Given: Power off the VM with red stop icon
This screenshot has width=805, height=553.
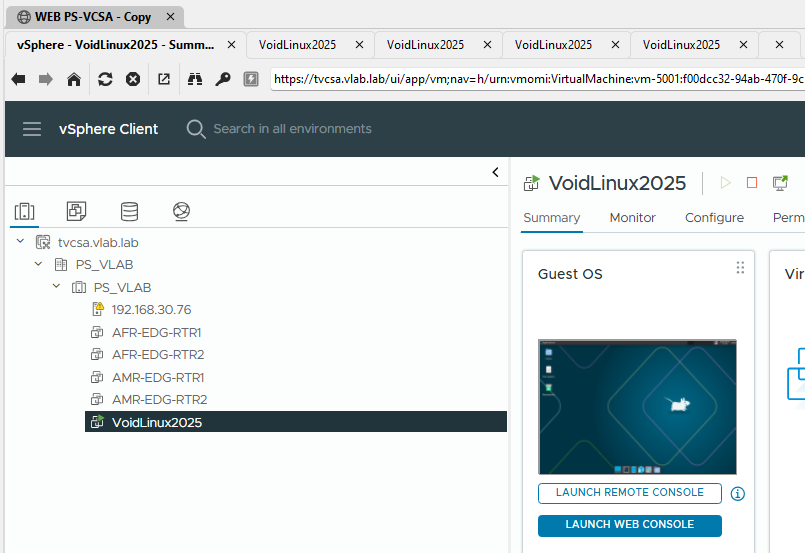Looking at the screenshot, I should [x=752, y=183].
